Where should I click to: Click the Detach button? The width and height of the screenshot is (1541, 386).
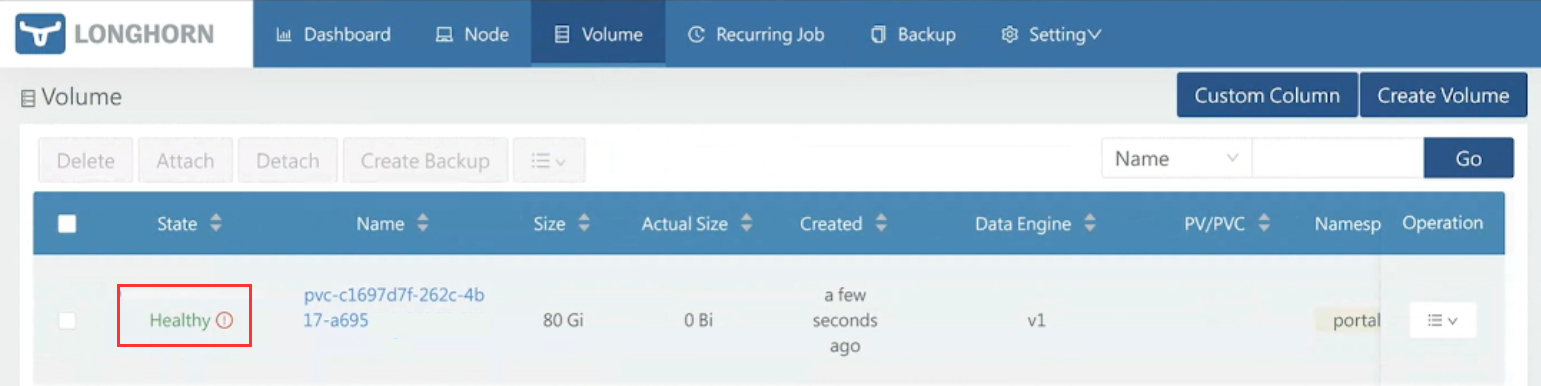(x=288, y=160)
